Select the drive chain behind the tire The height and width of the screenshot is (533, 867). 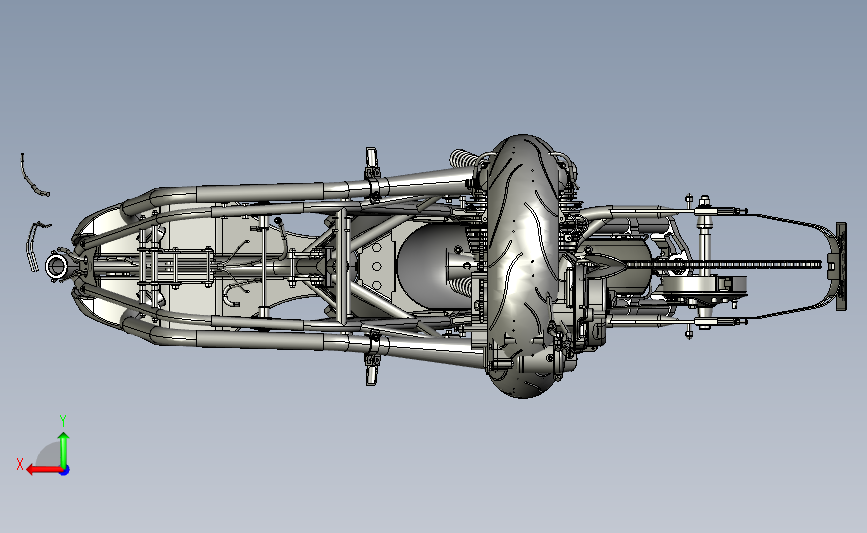[x=722, y=265]
